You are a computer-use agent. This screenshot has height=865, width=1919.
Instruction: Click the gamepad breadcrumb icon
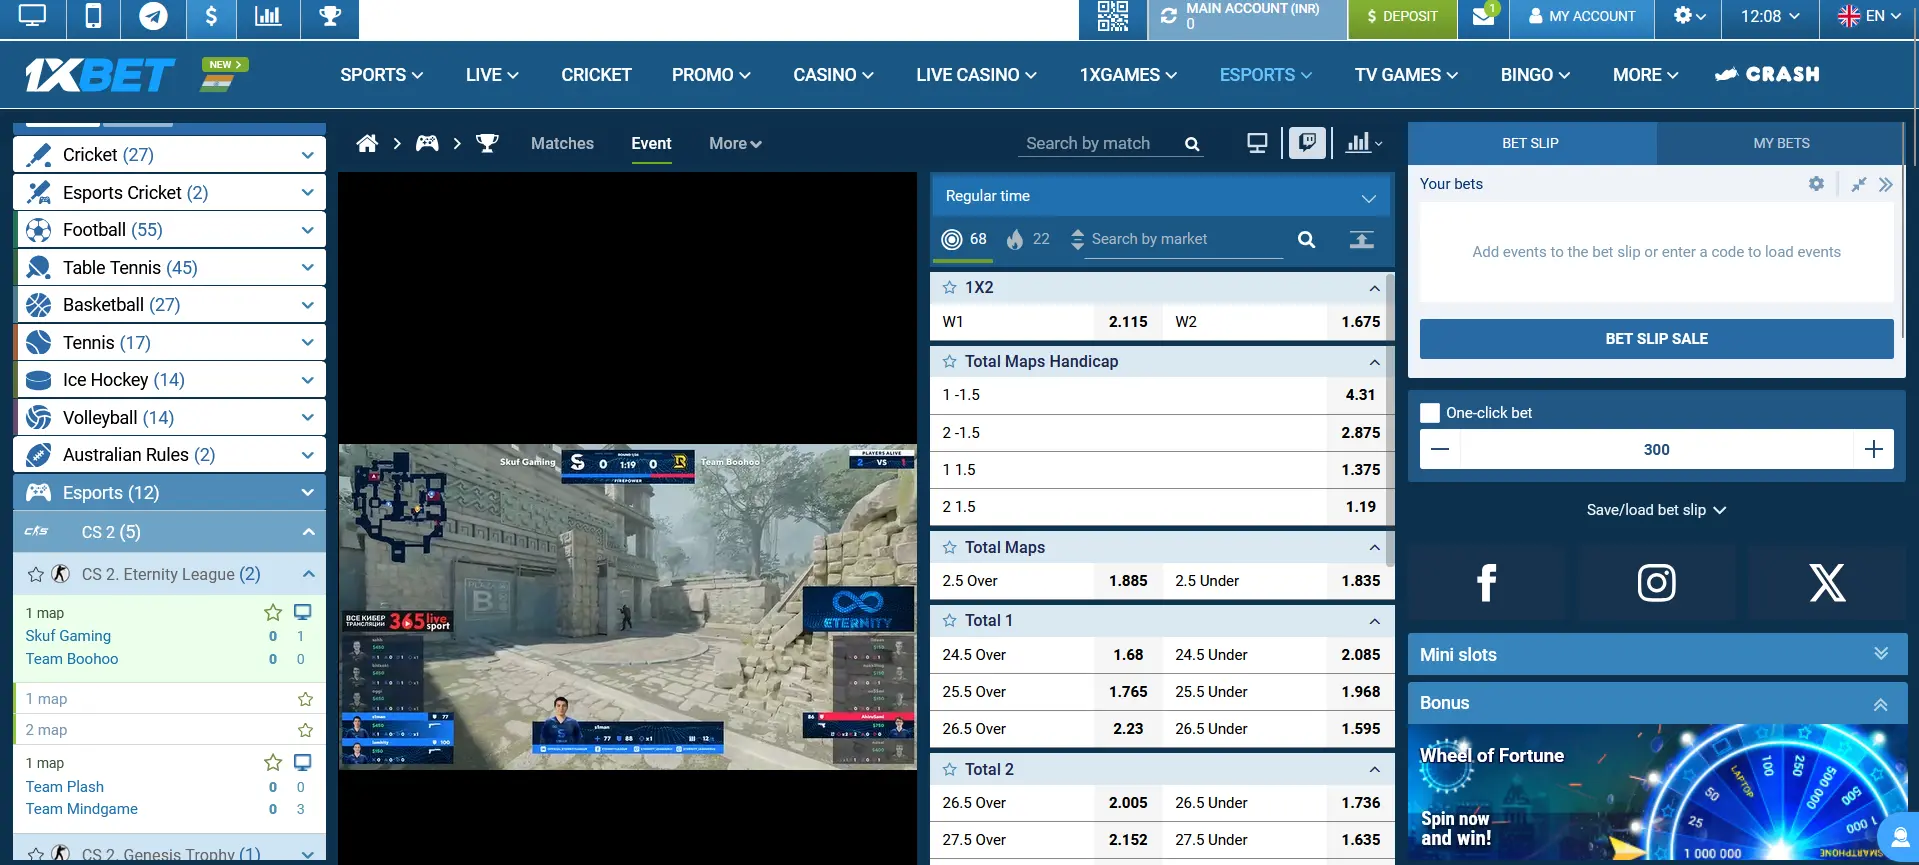coord(427,143)
